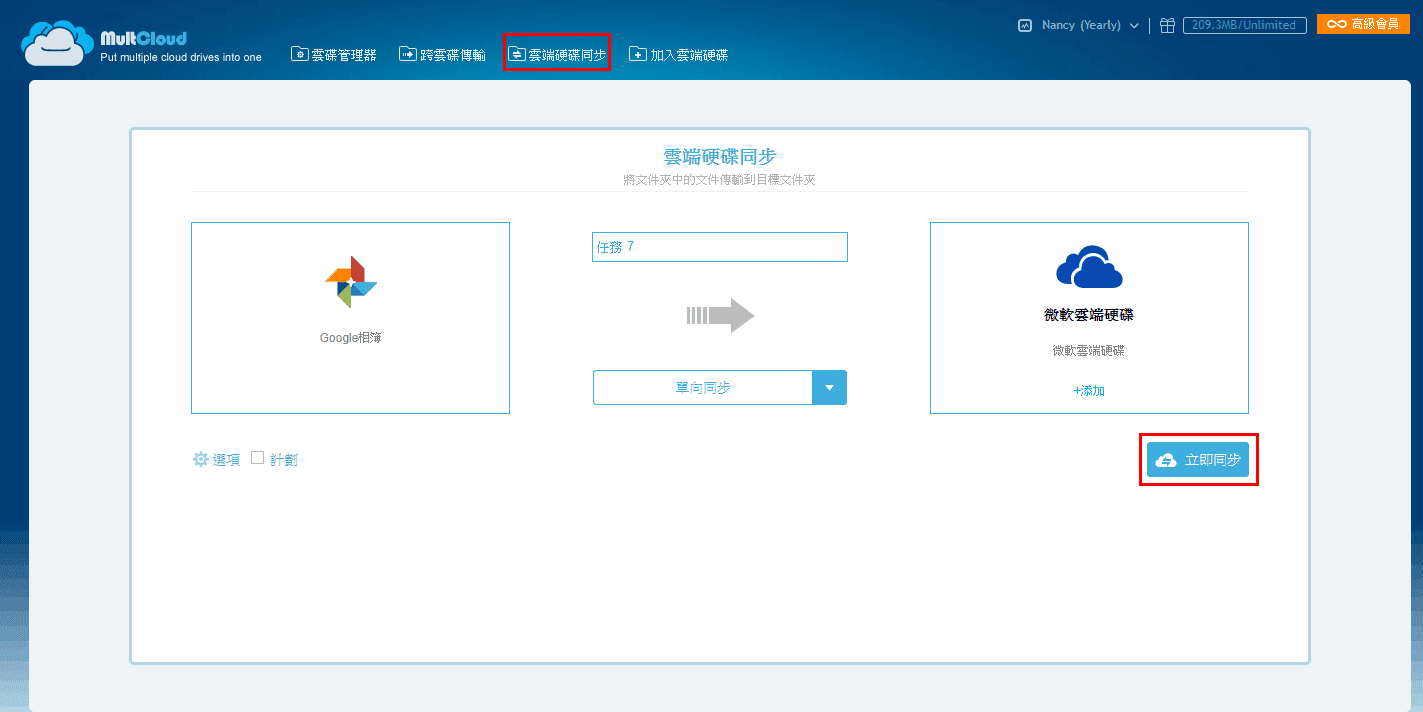
Task: Click the 任務 7 task name field
Action: 720,247
